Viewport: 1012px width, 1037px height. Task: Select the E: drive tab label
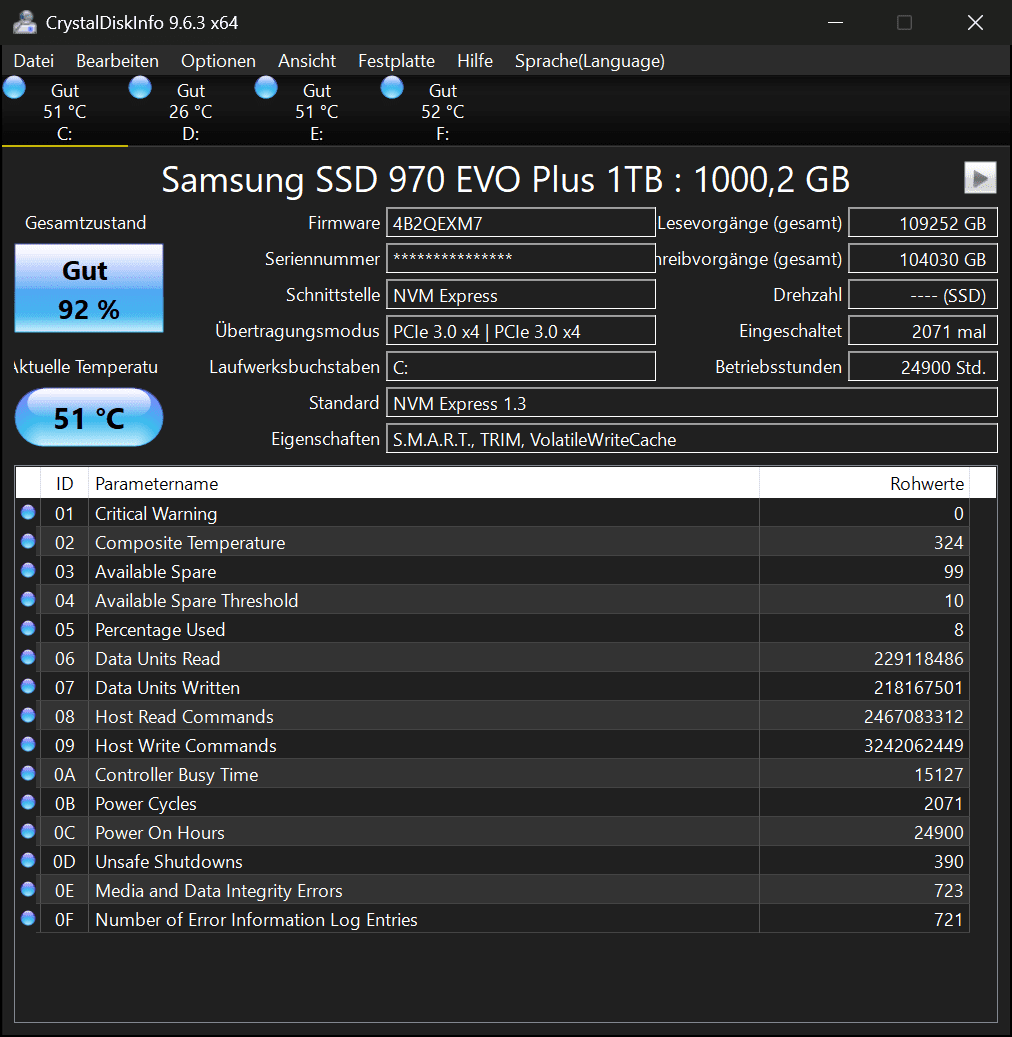[x=317, y=134]
